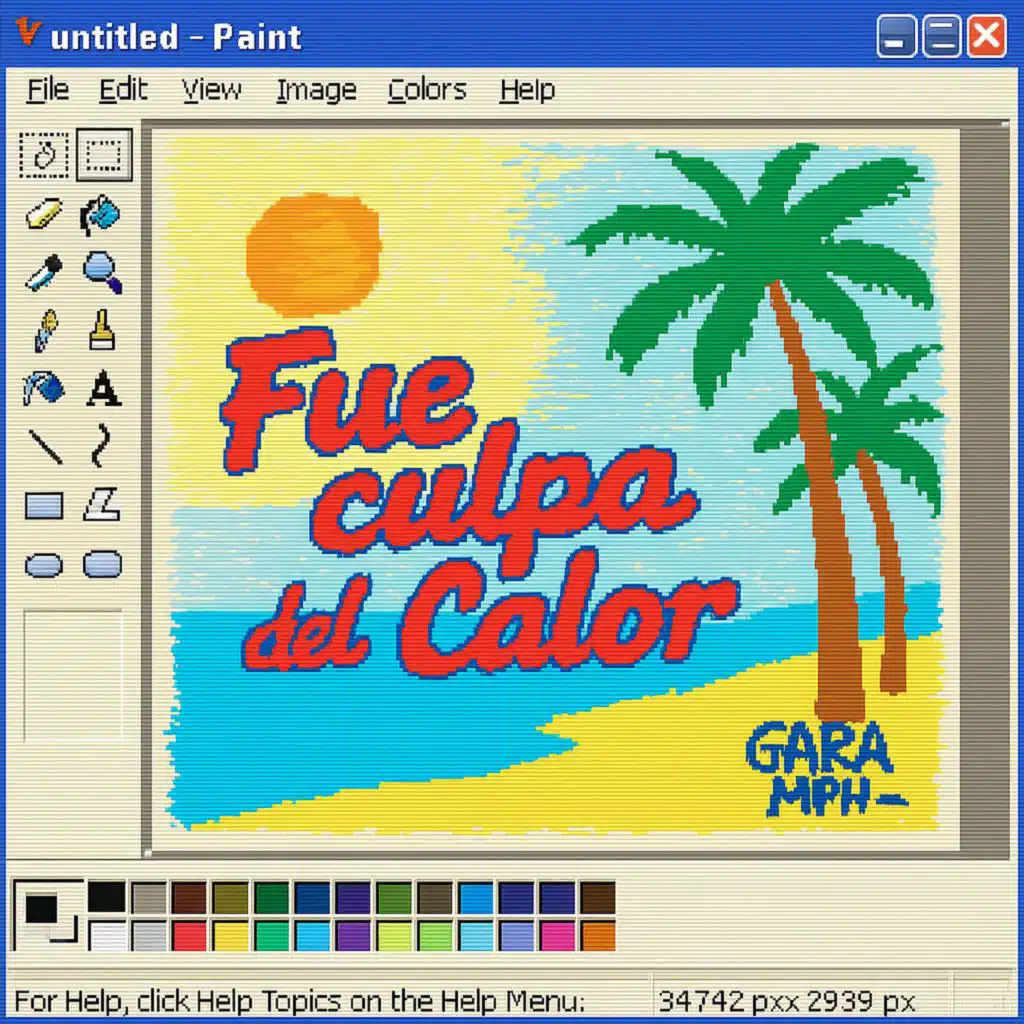Select the straight Line tool
1024x1024 pixels.
(x=46, y=447)
